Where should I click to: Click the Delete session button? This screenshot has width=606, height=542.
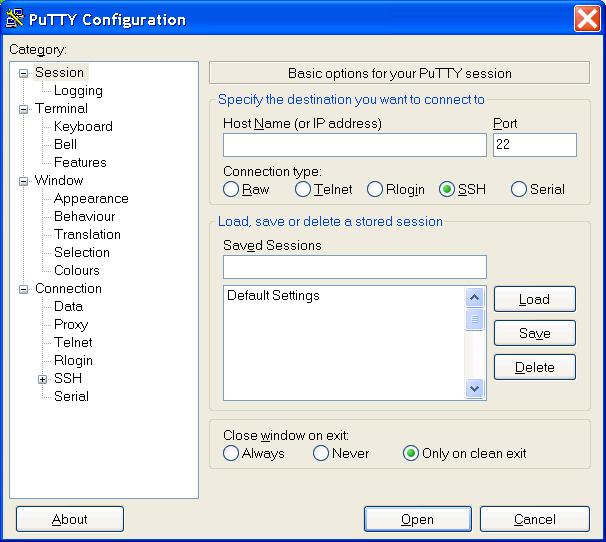click(535, 367)
